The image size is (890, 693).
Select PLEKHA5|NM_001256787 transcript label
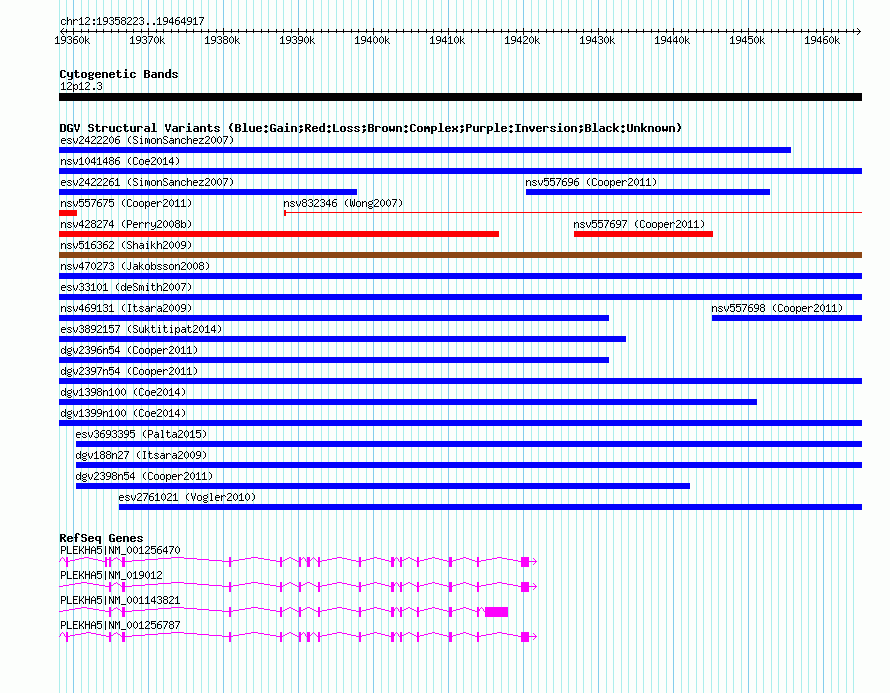(120, 625)
